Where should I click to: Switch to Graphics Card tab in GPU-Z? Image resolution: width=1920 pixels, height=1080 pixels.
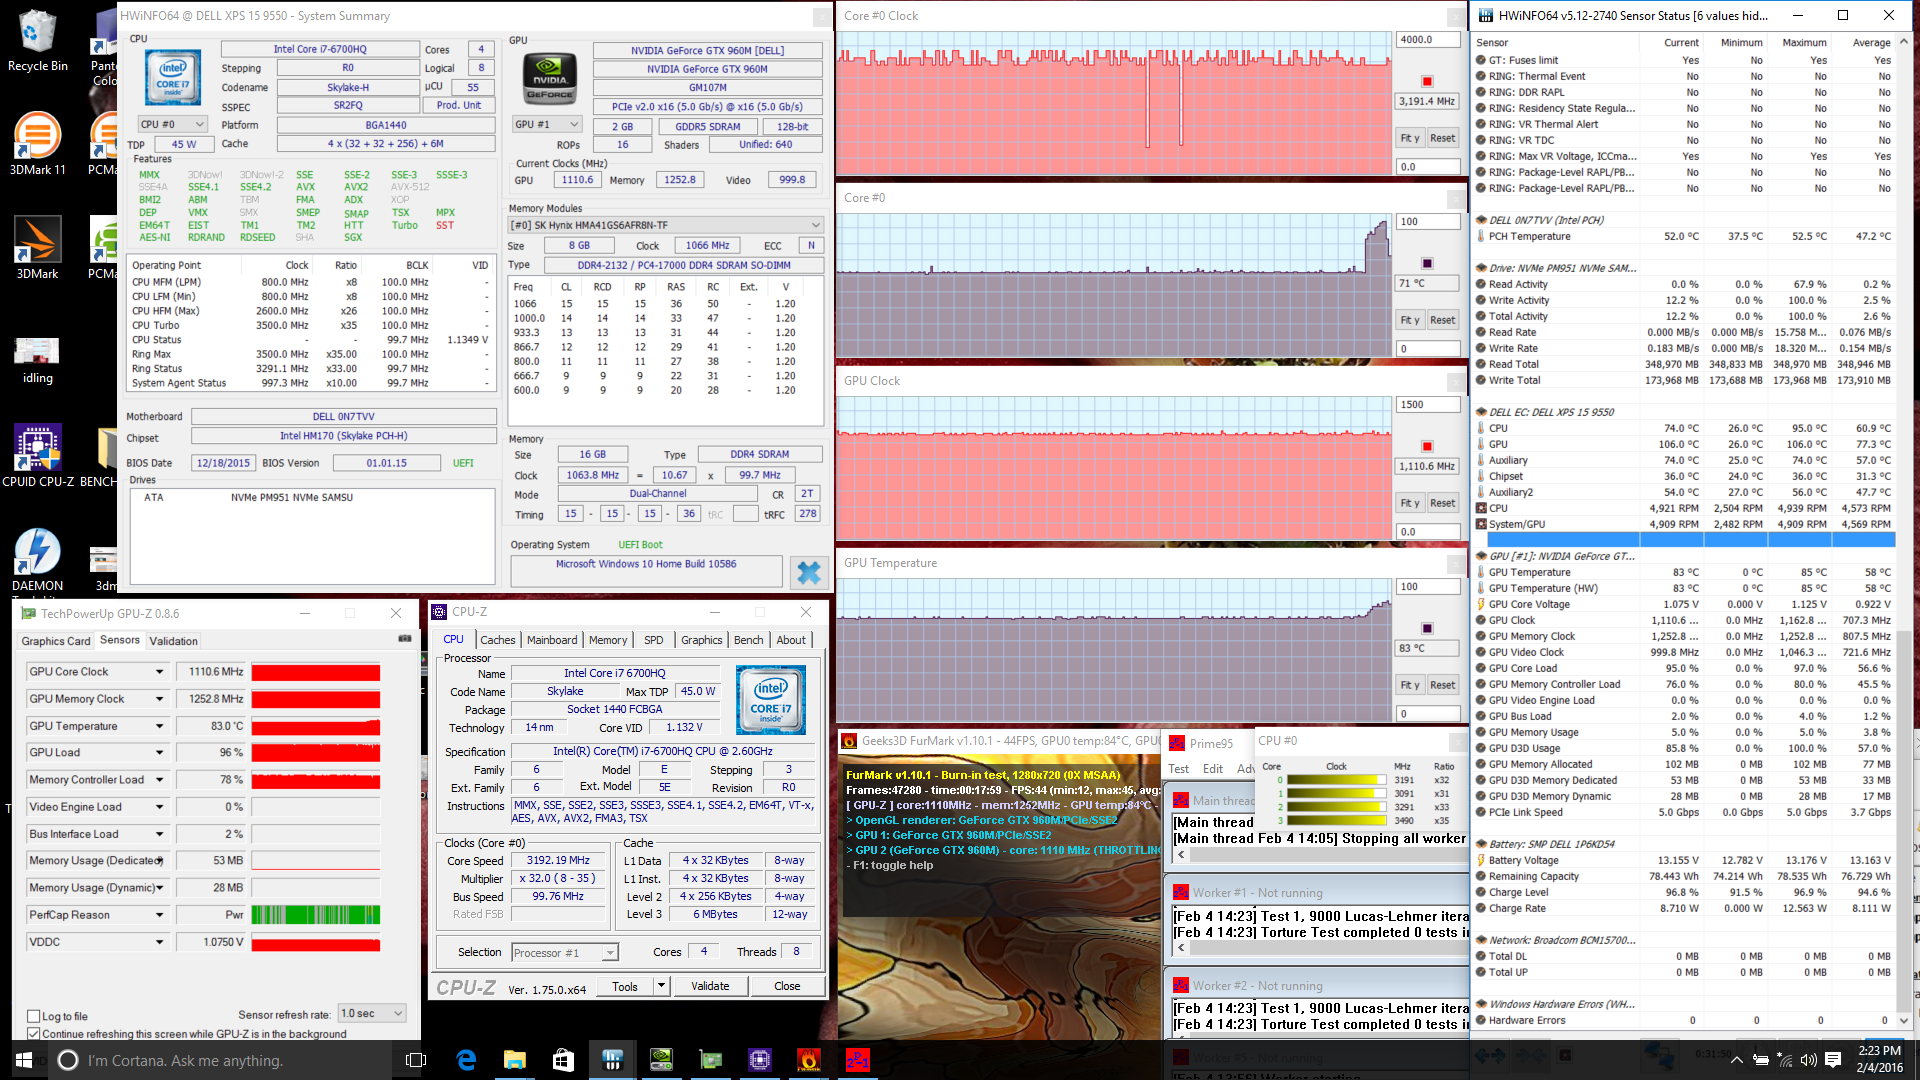pyautogui.click(x=56, y=641)
